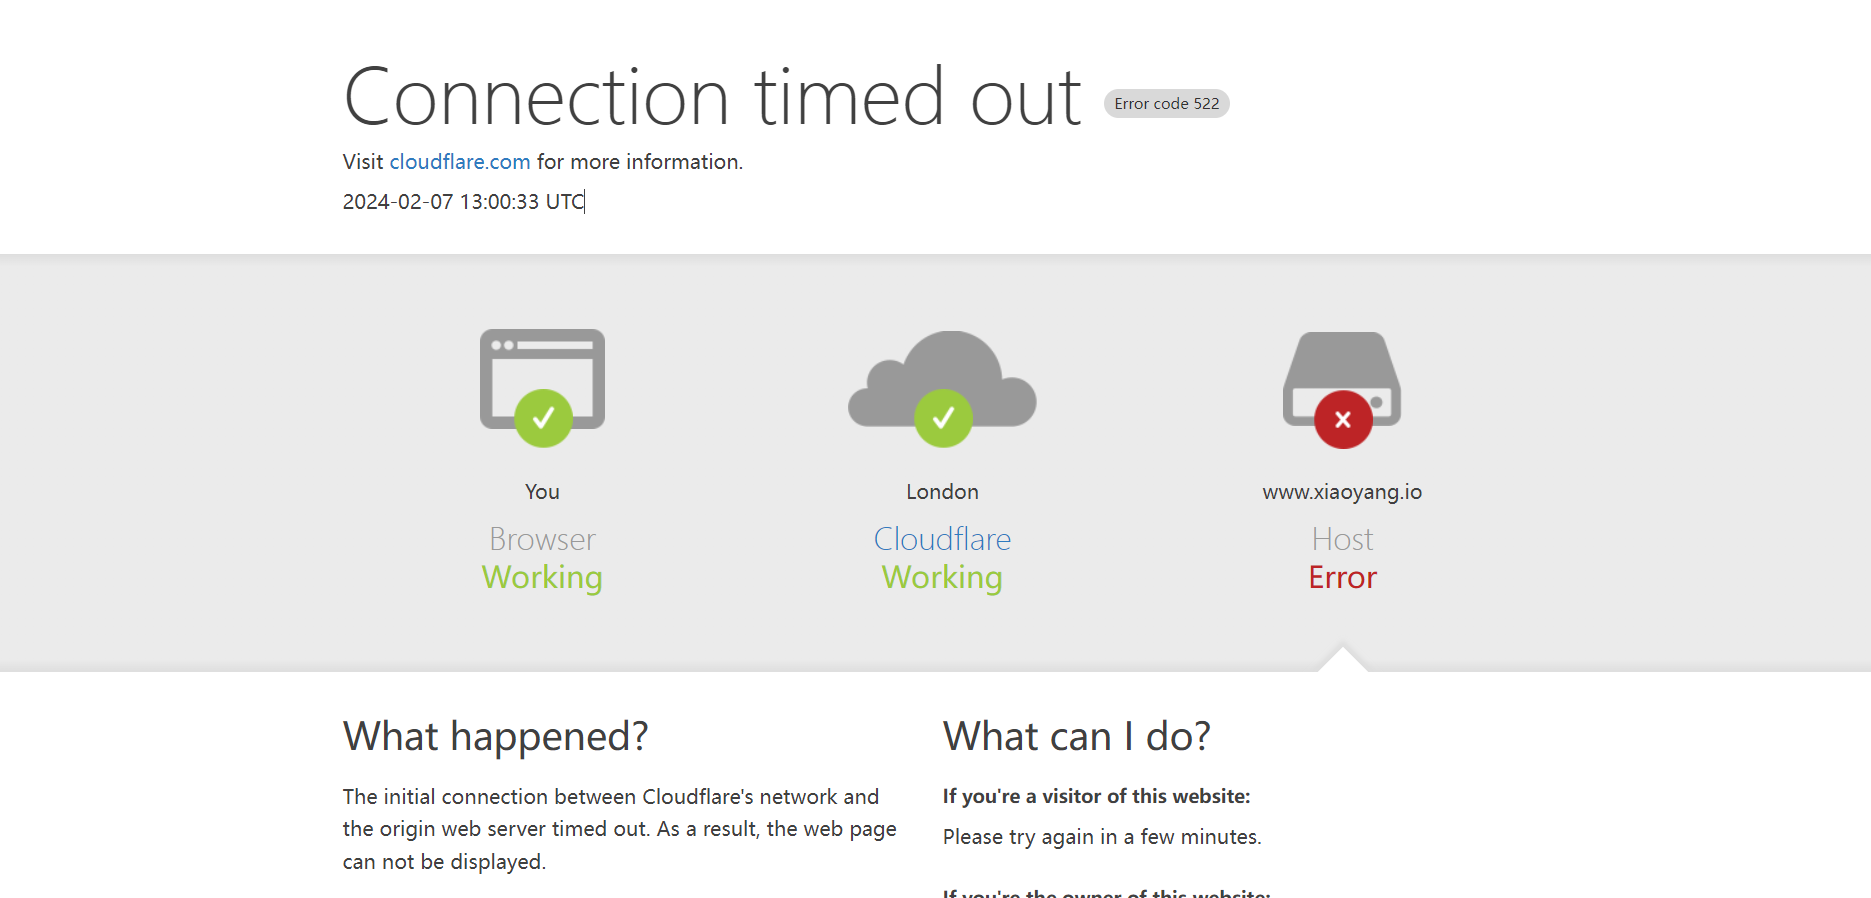Image resolution: width=1871 pixels, height=898 pixels.
Task: Click the white pointer triangle below Host
Action: (x=1343, y=660)
